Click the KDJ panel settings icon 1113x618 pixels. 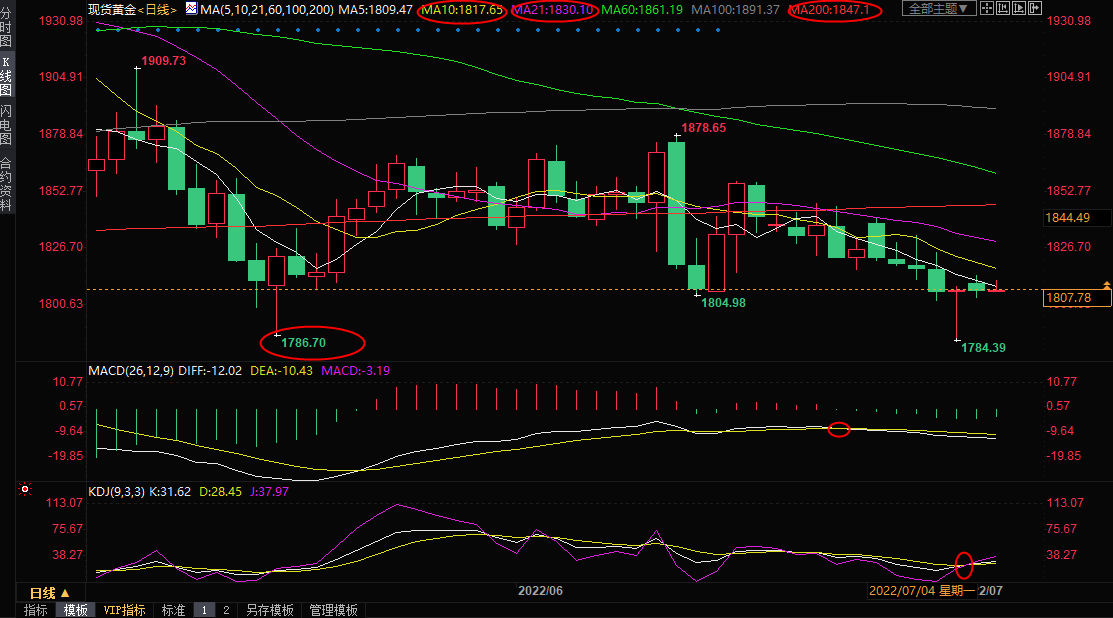[24, 490]
